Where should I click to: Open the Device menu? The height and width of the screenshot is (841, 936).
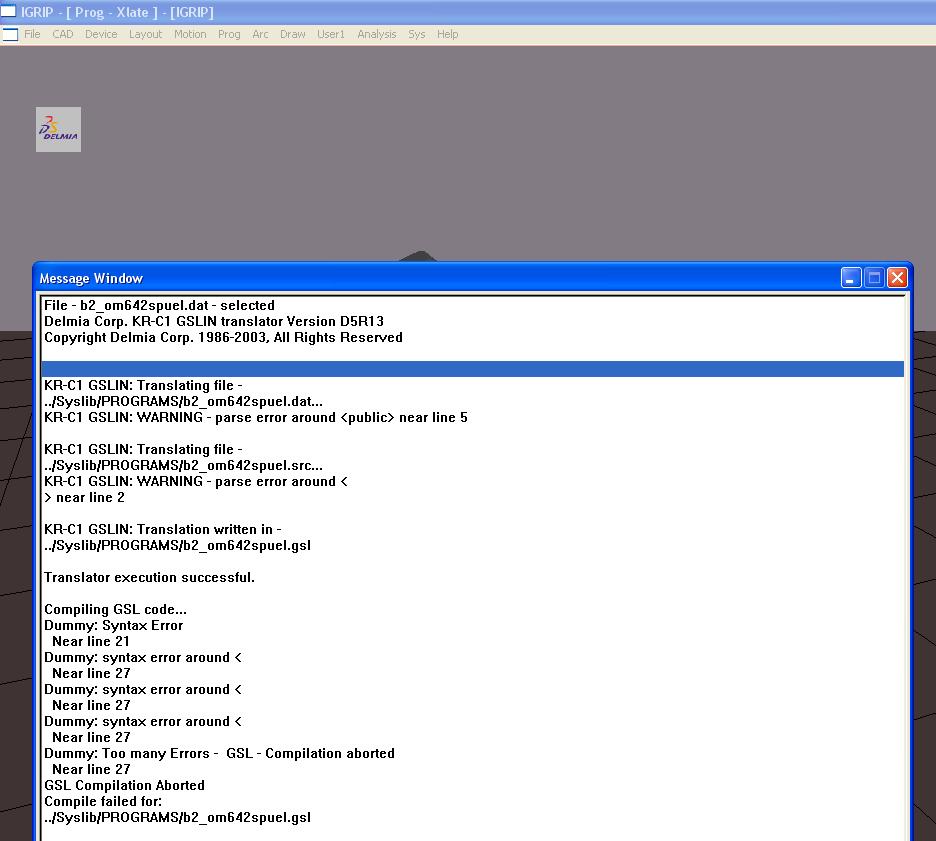click(x=101, y=35)
